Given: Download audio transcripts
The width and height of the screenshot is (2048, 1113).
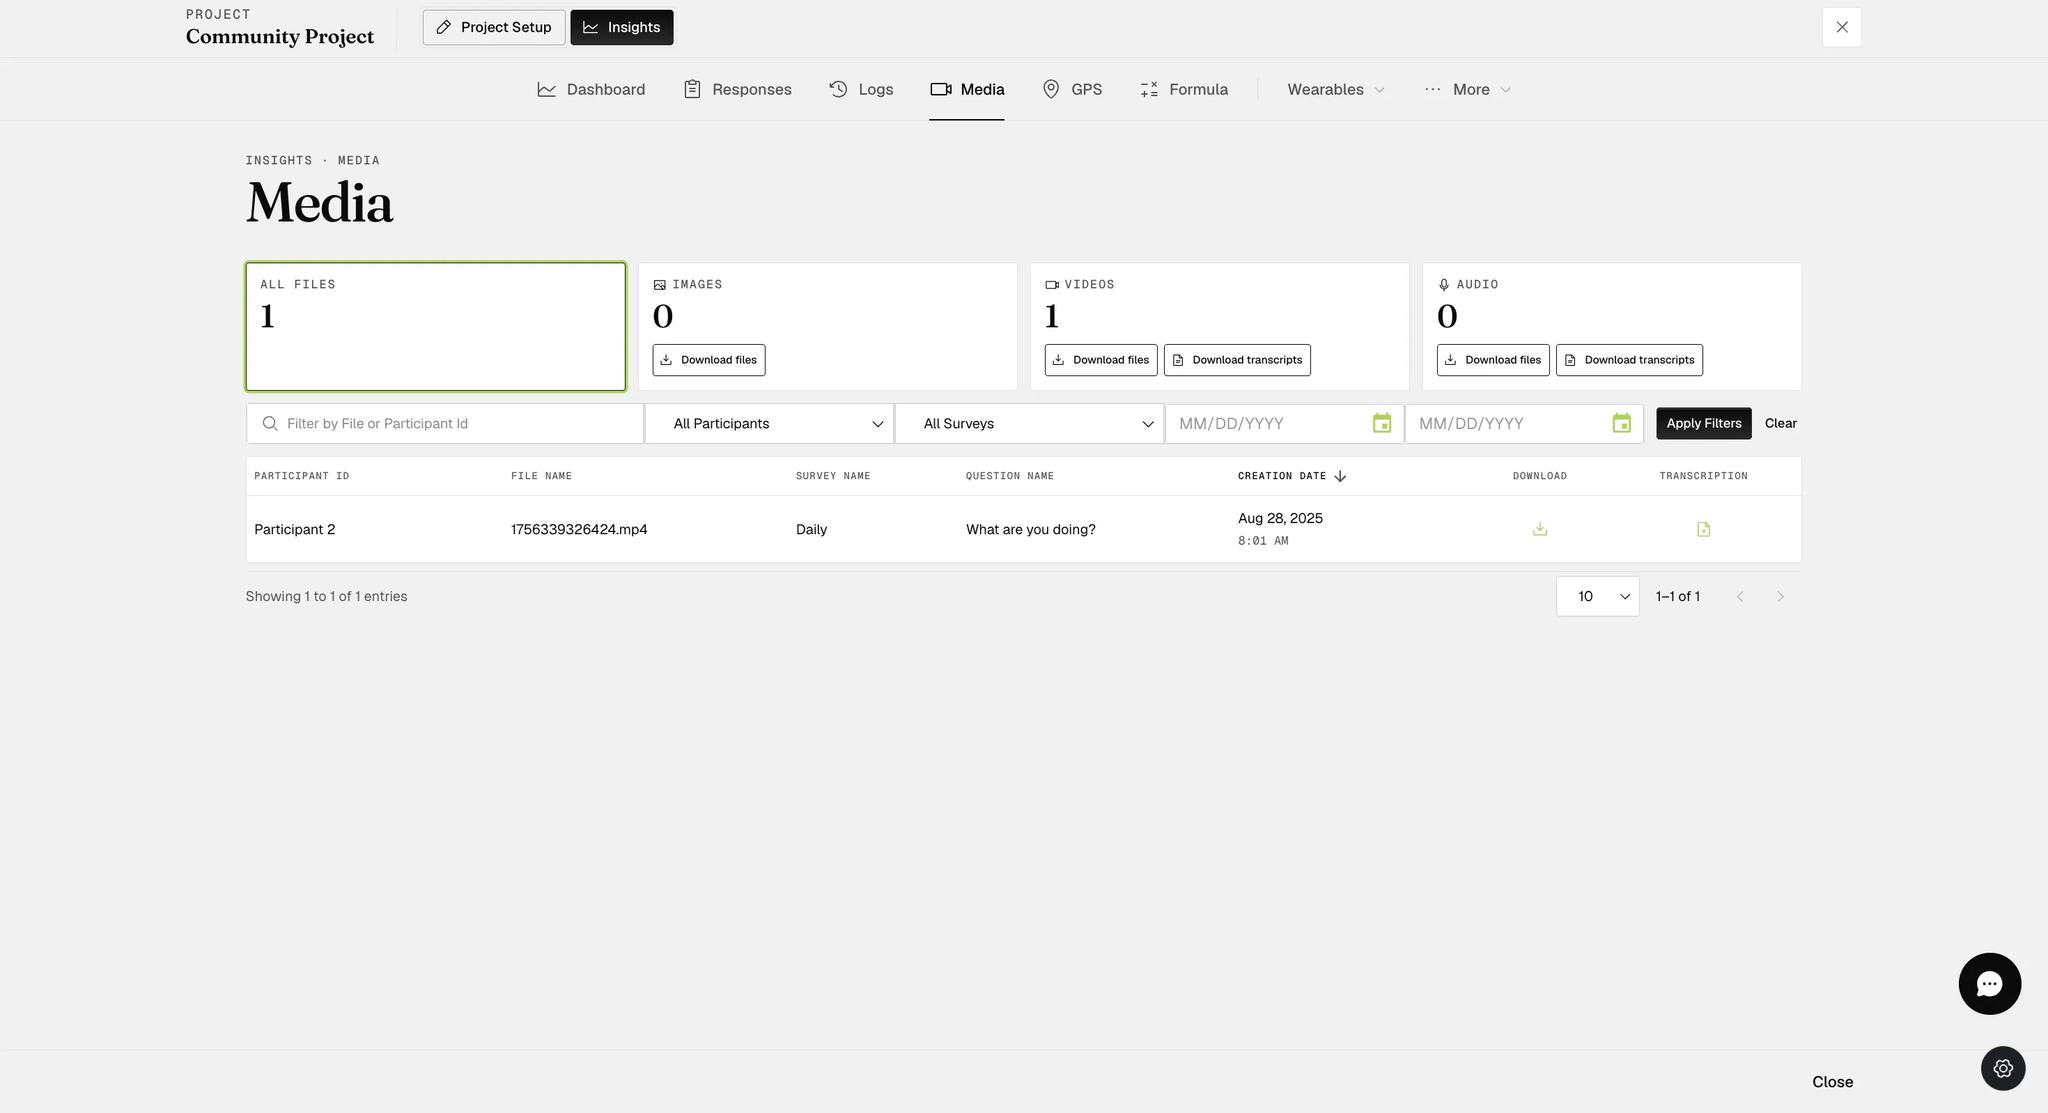Looking at the screenshot, I should click(1629, 360).
